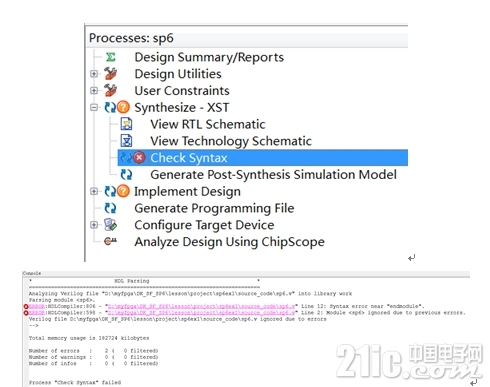Select the Console panel tab
Viewport: 490px width, 387px height.
click(x=32, y=273)
